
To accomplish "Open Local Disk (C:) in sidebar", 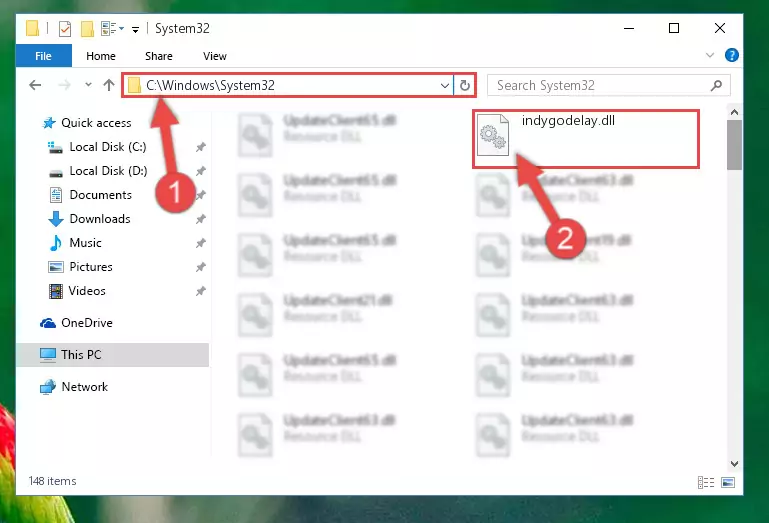I will 107,147.
